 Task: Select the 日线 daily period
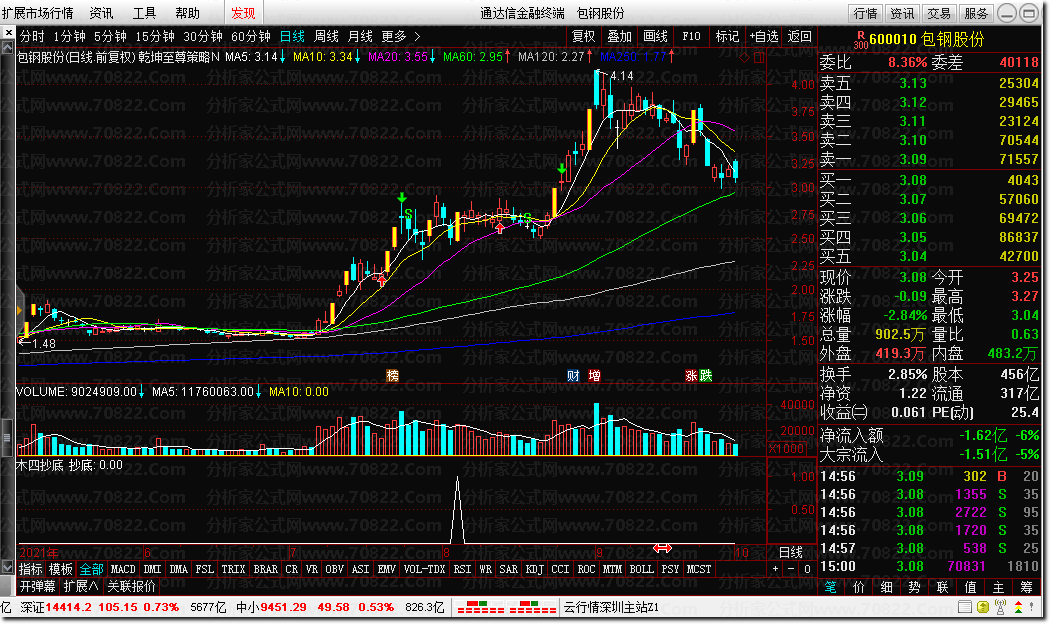click(292, 36)
